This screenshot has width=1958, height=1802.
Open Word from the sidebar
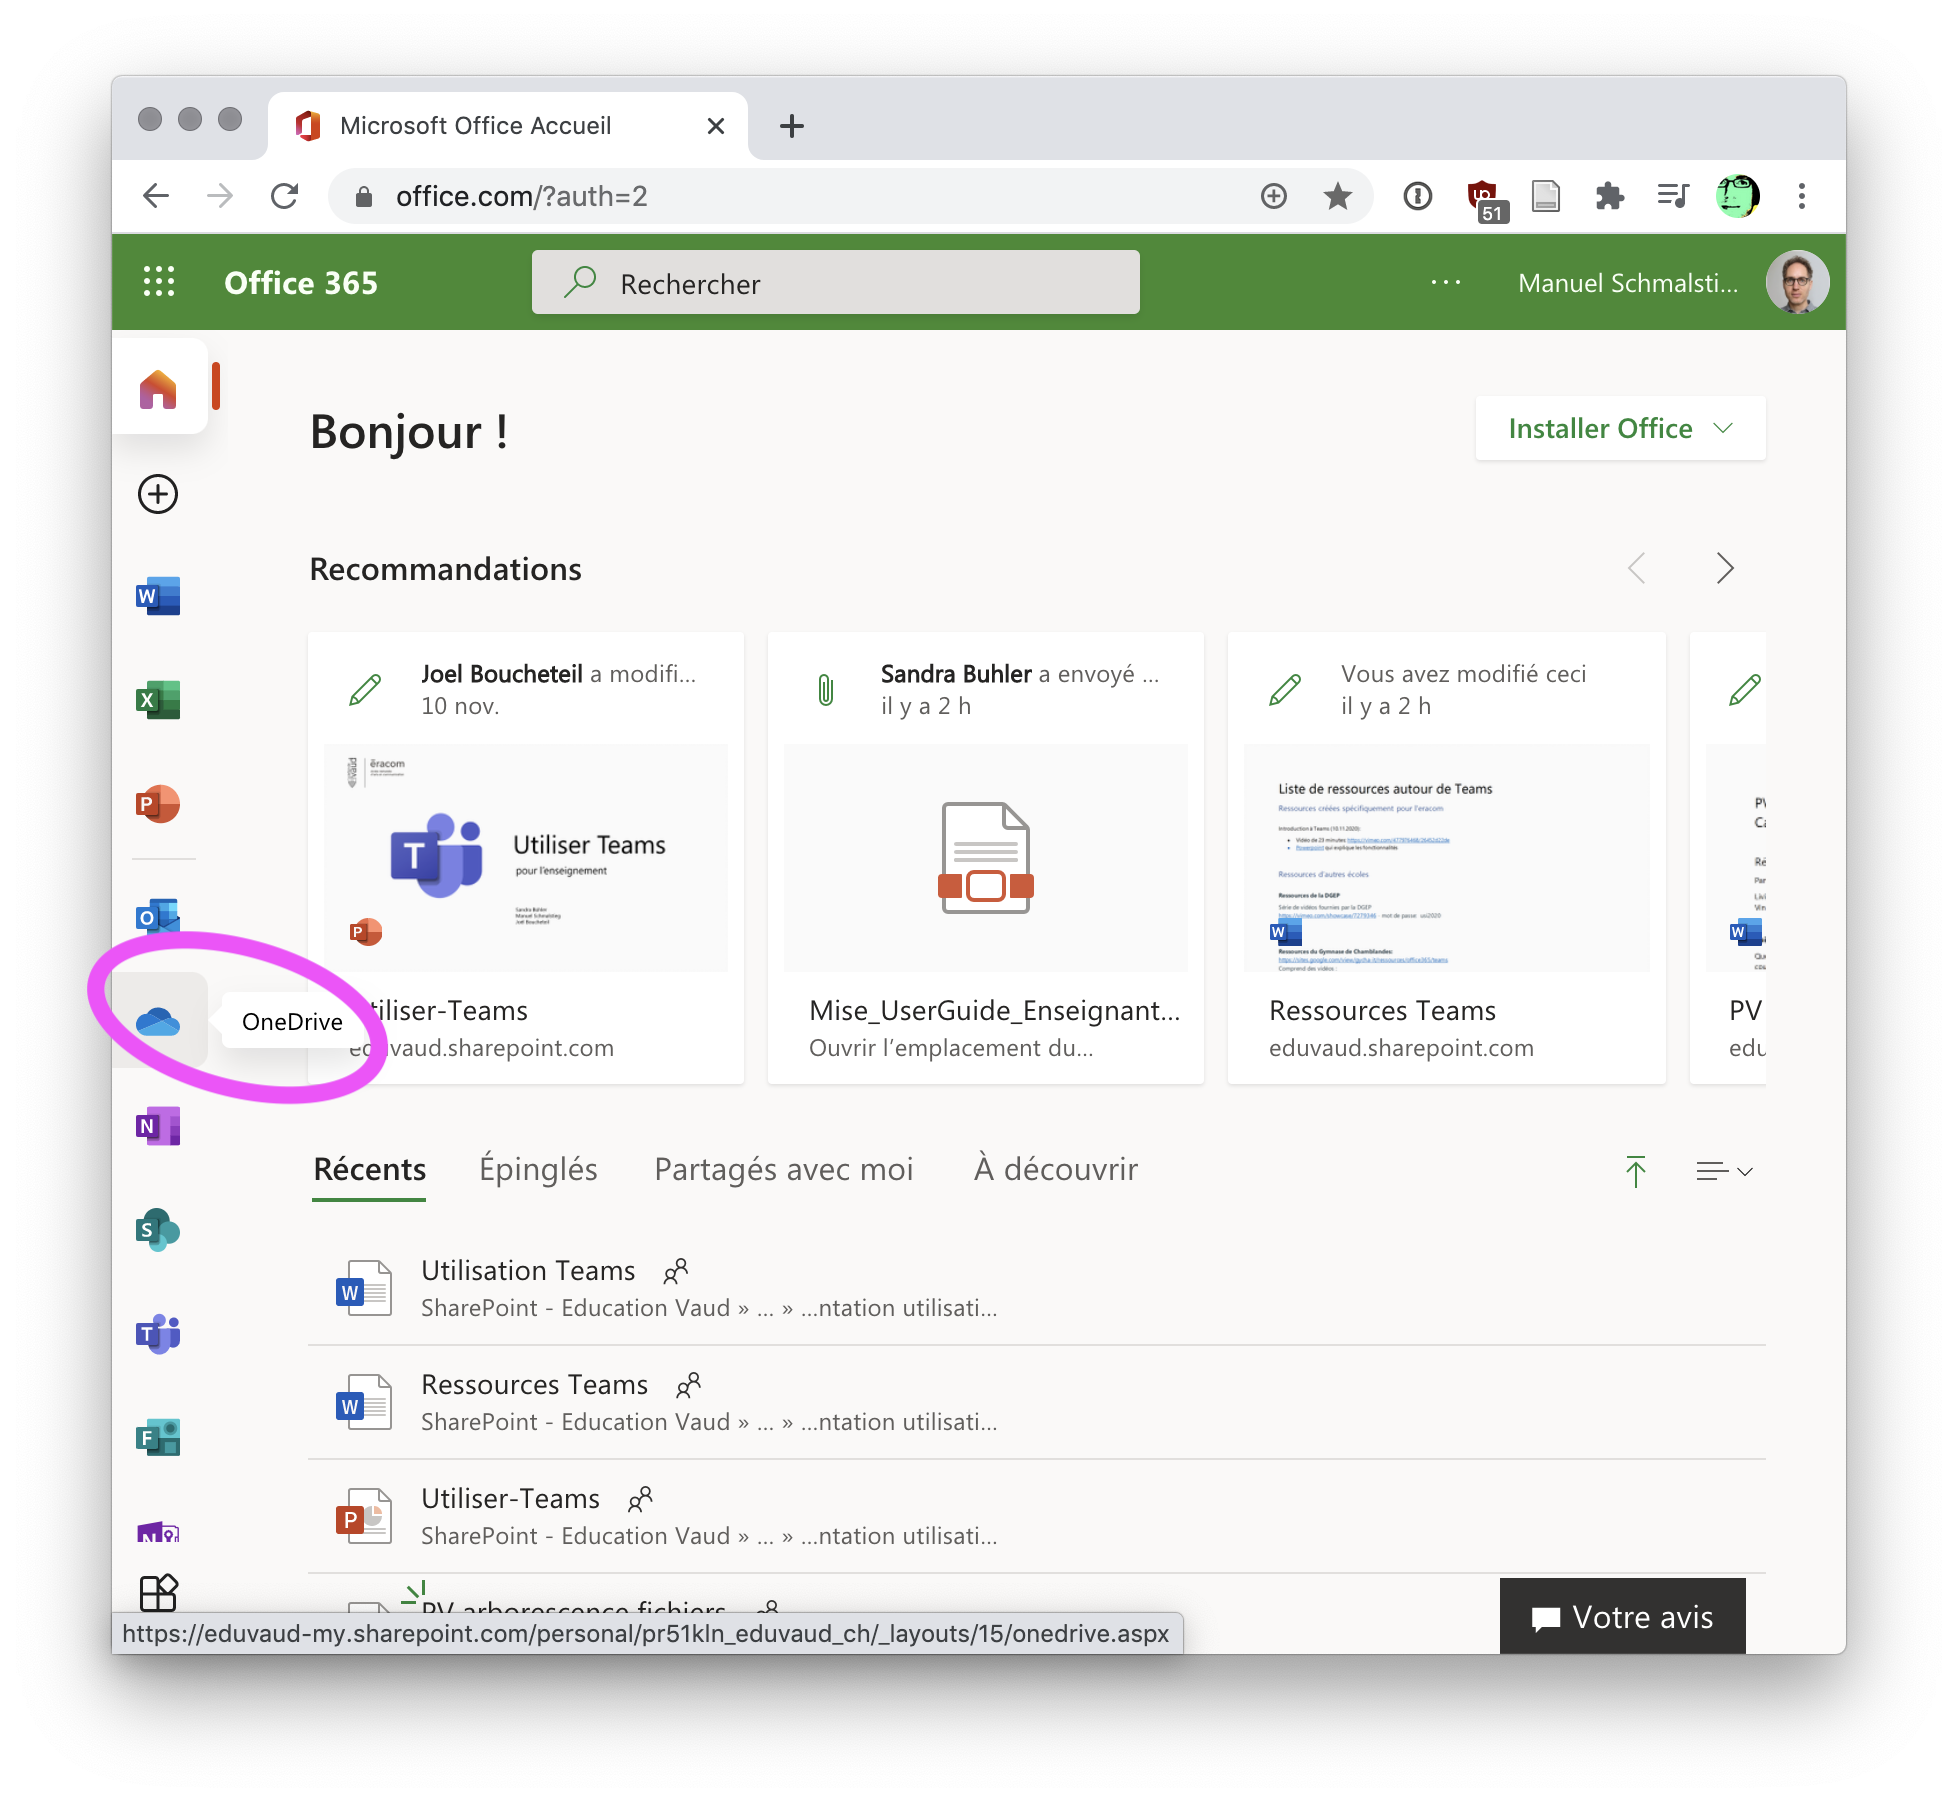point(158,596)
